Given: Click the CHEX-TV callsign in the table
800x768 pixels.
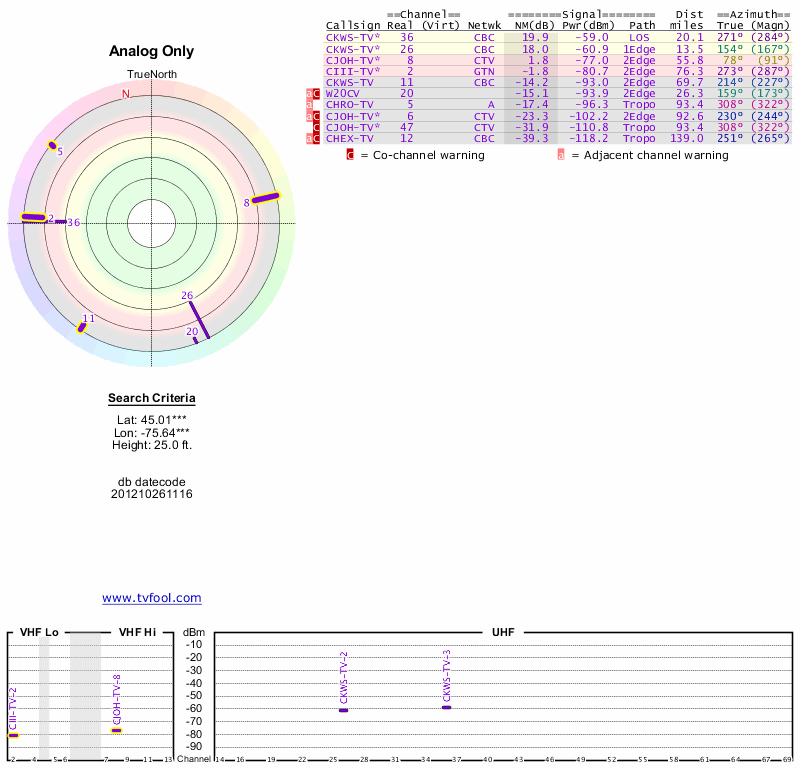Looking at the screenshot, I should (x=350, y=138).
